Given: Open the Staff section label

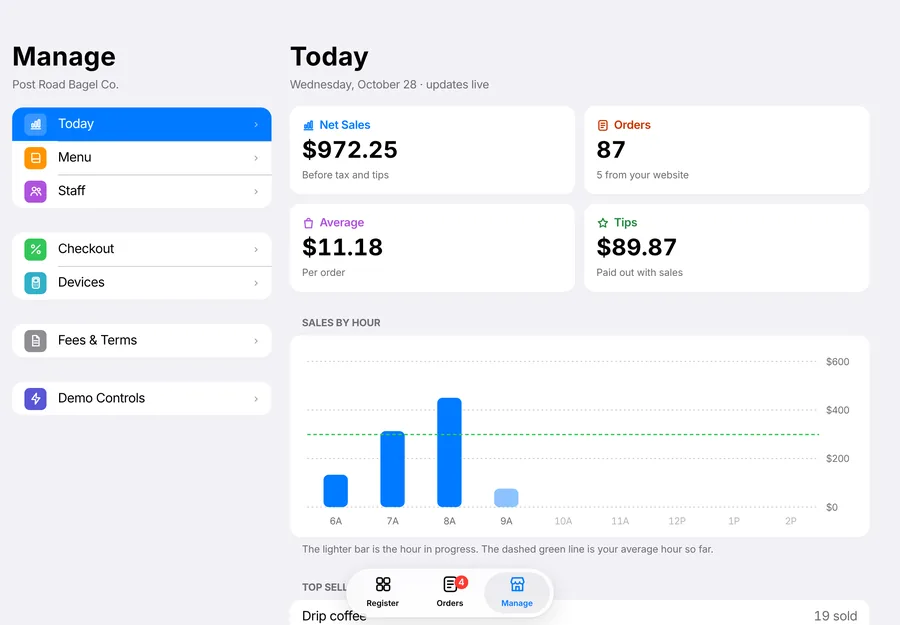Looking at the screenshot, I should coord(72,191).
